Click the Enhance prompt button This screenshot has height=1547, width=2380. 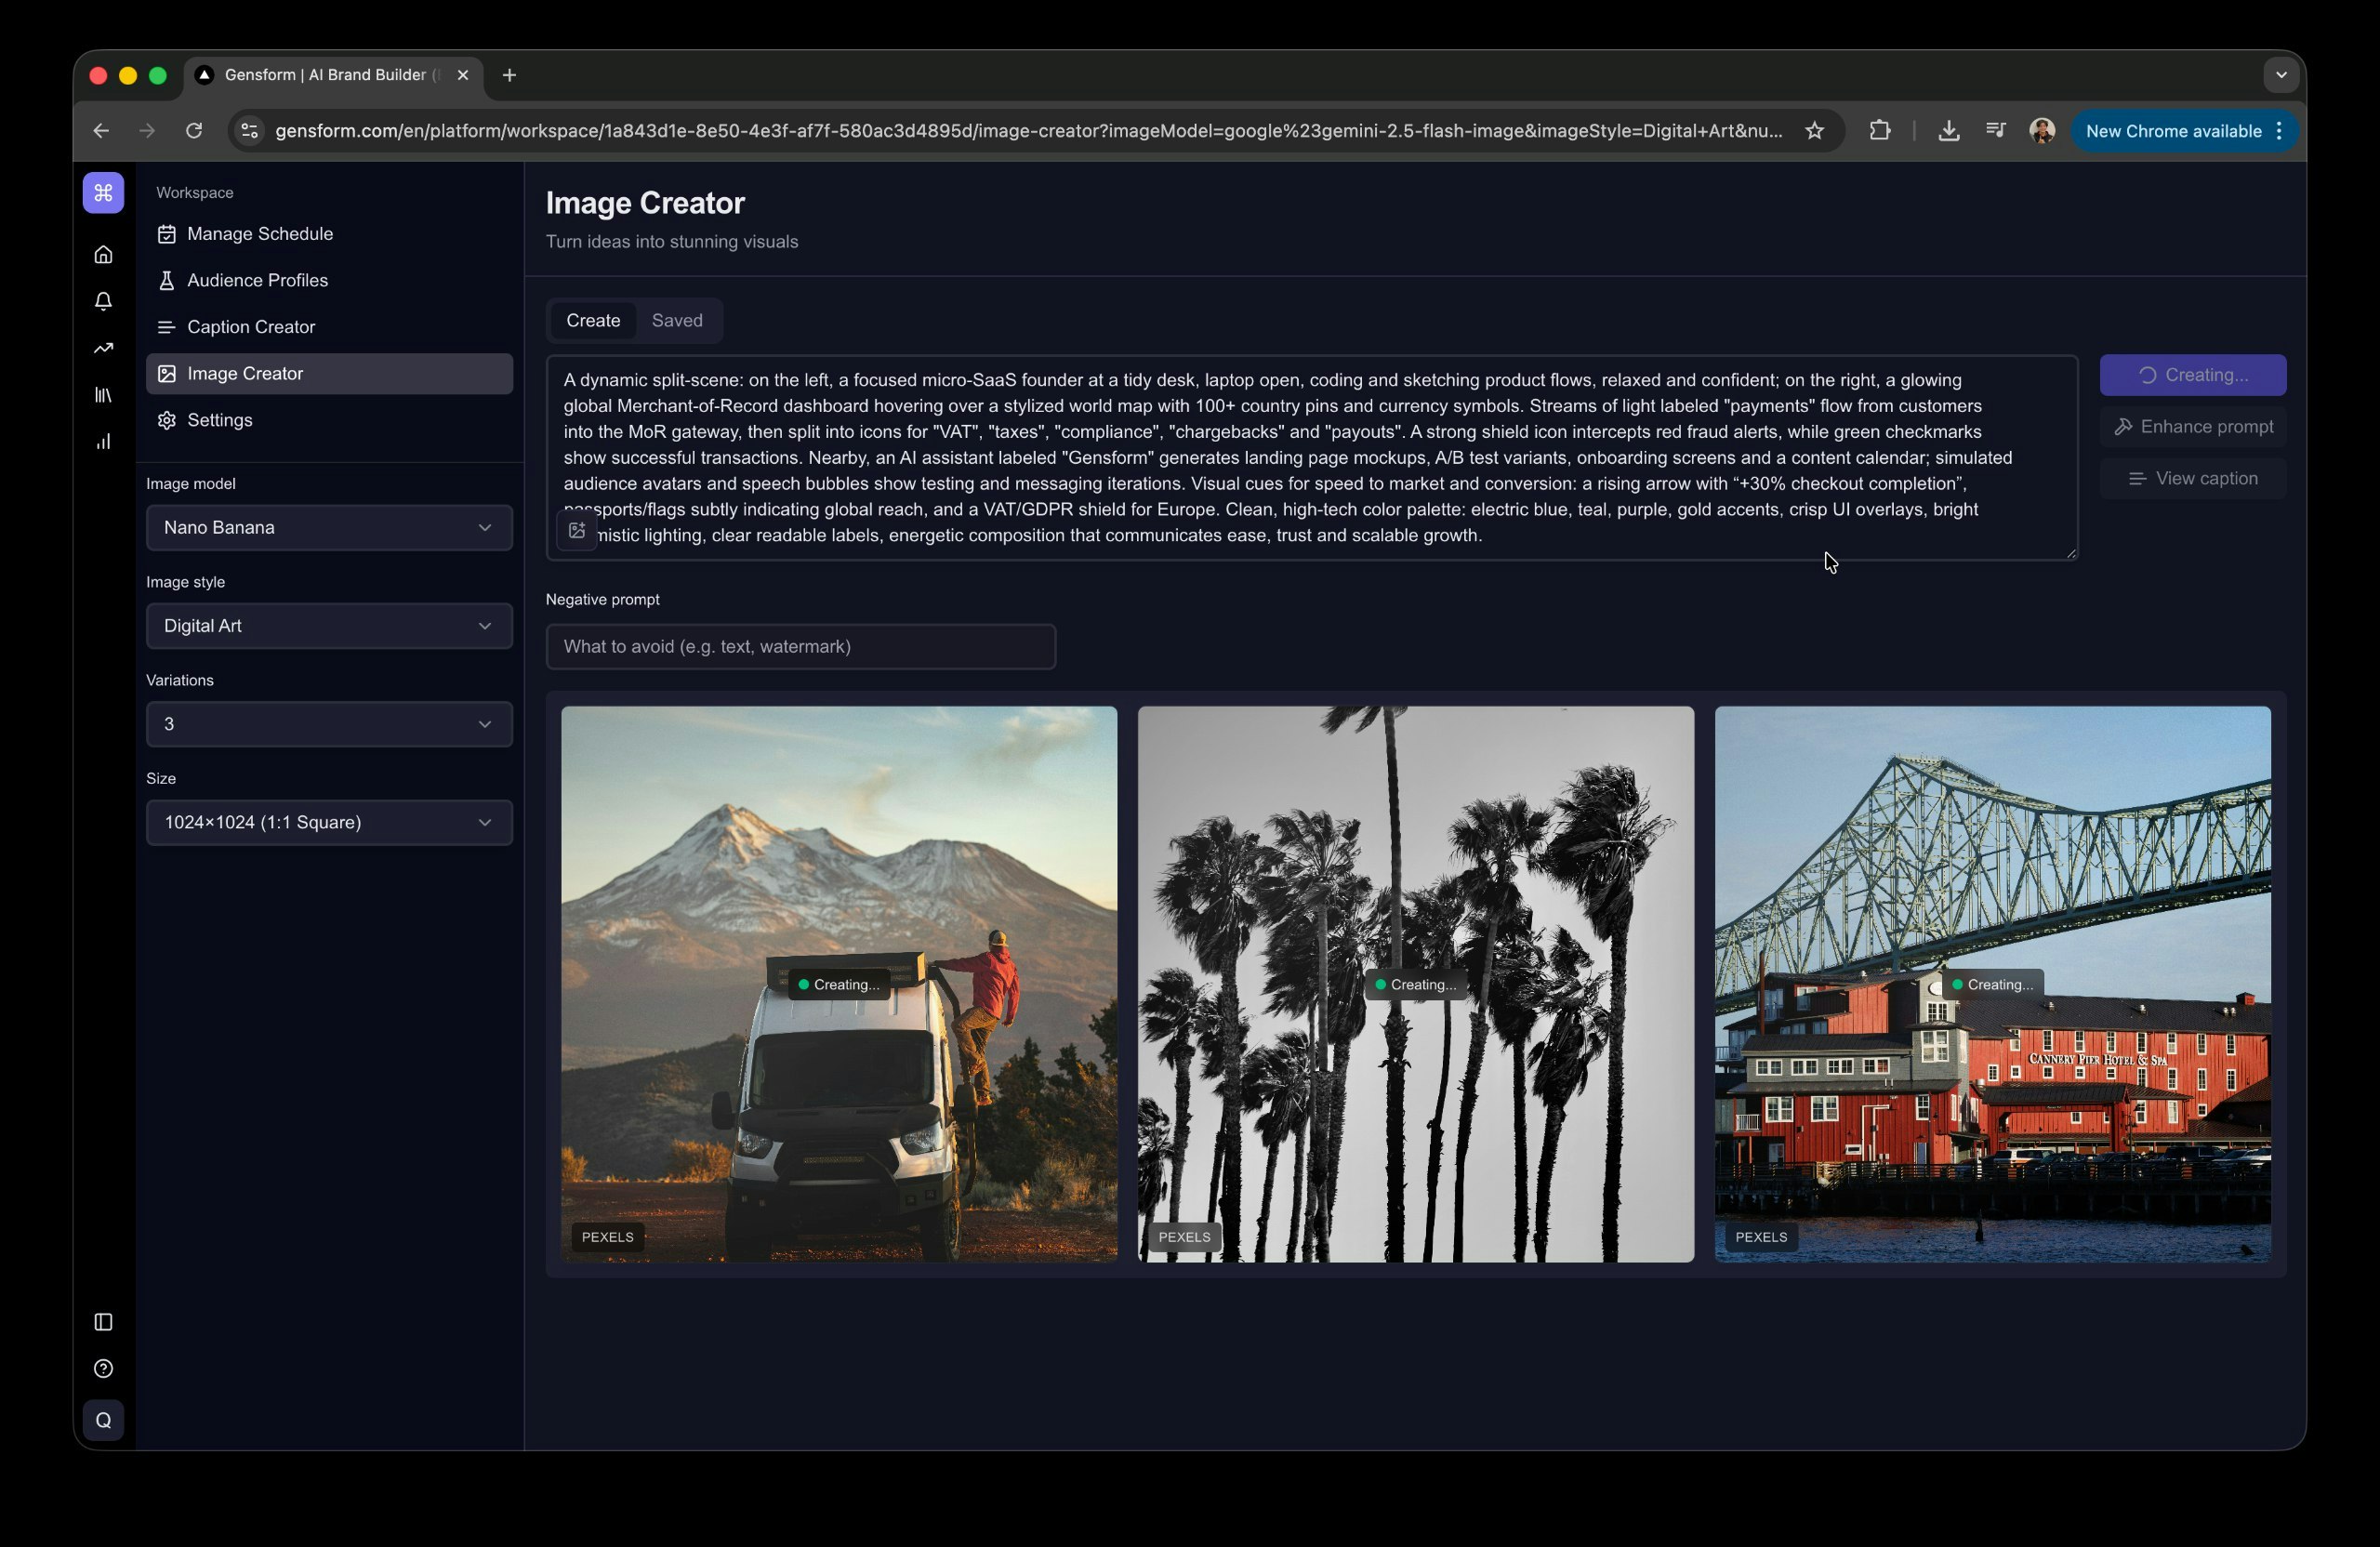(x=2194, y=425)
